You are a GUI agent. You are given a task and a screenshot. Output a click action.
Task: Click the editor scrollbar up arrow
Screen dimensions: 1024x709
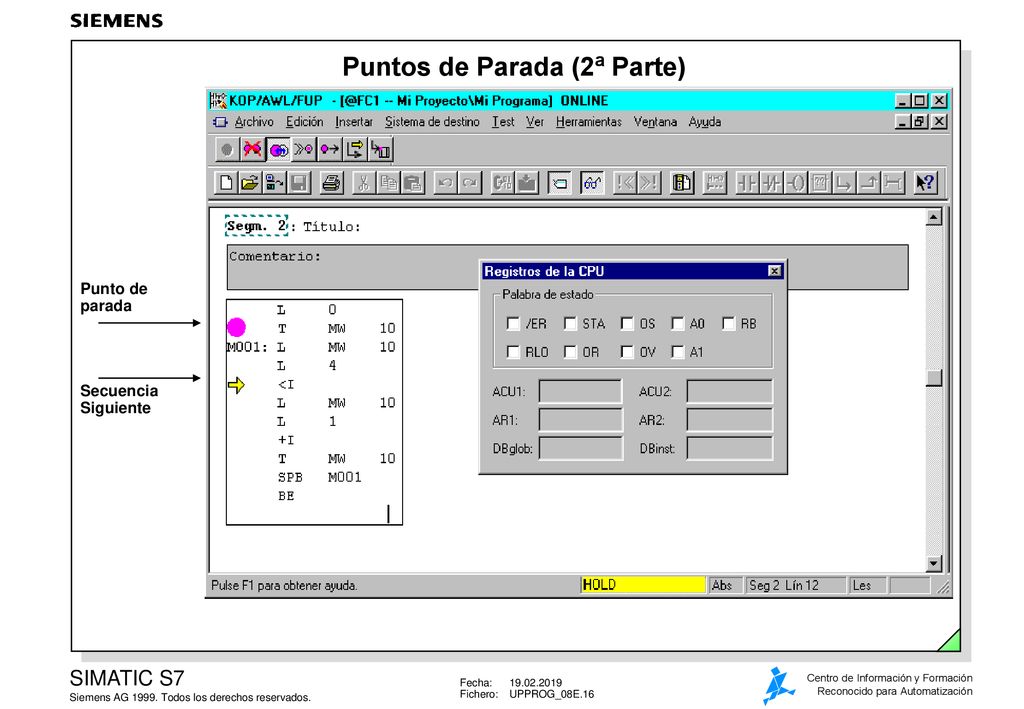(x=934, y=217)
